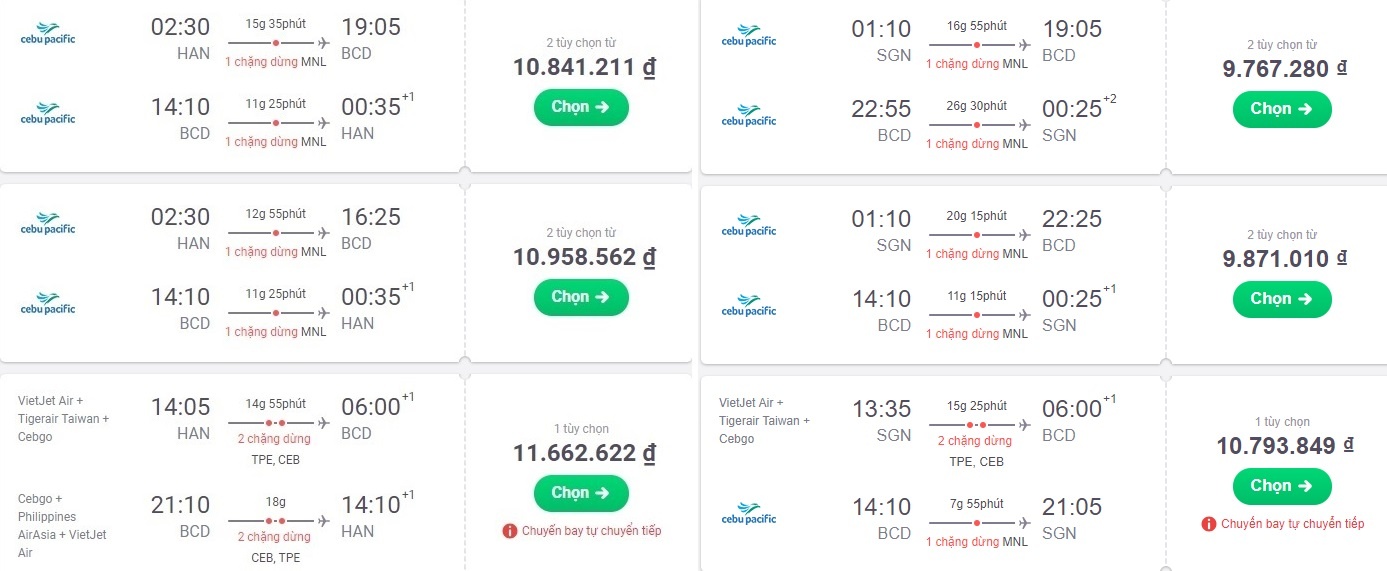
Task: Click Cebu Pacific logo on 02:30–19:05 HAN flight
Action: (48, 35)
